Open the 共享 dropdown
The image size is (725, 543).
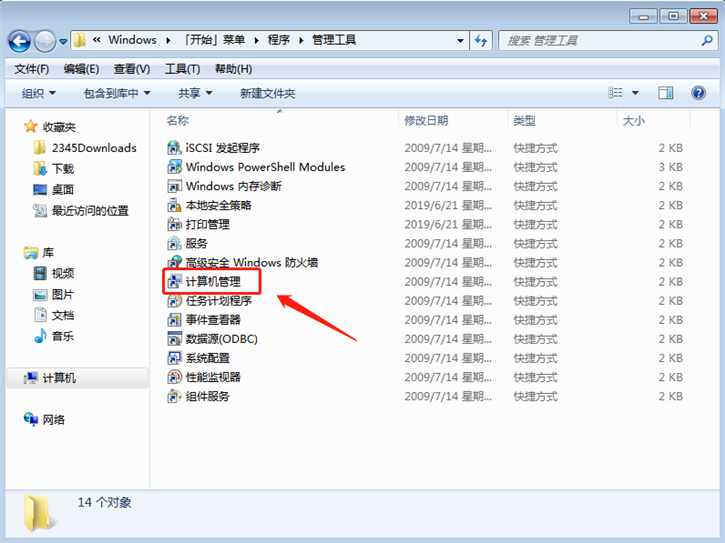195,93
